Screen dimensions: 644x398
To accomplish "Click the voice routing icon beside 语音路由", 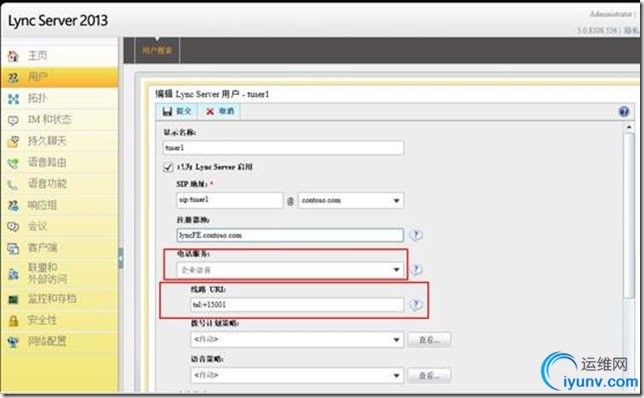I will [x=13, y=163].
